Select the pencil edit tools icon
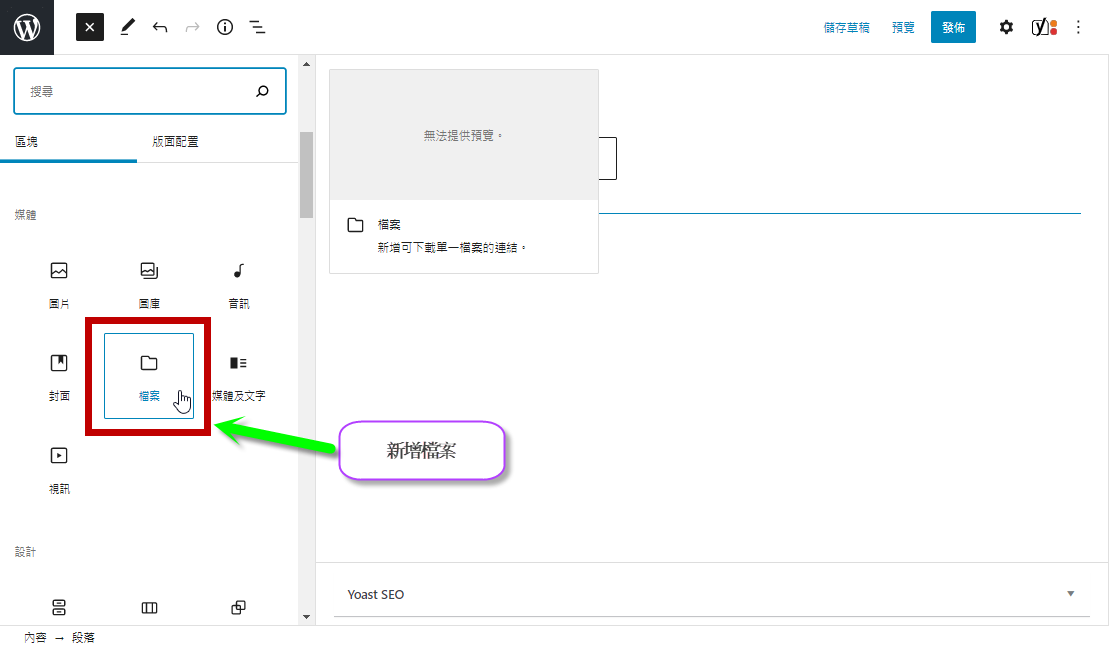 coord(127,27)
